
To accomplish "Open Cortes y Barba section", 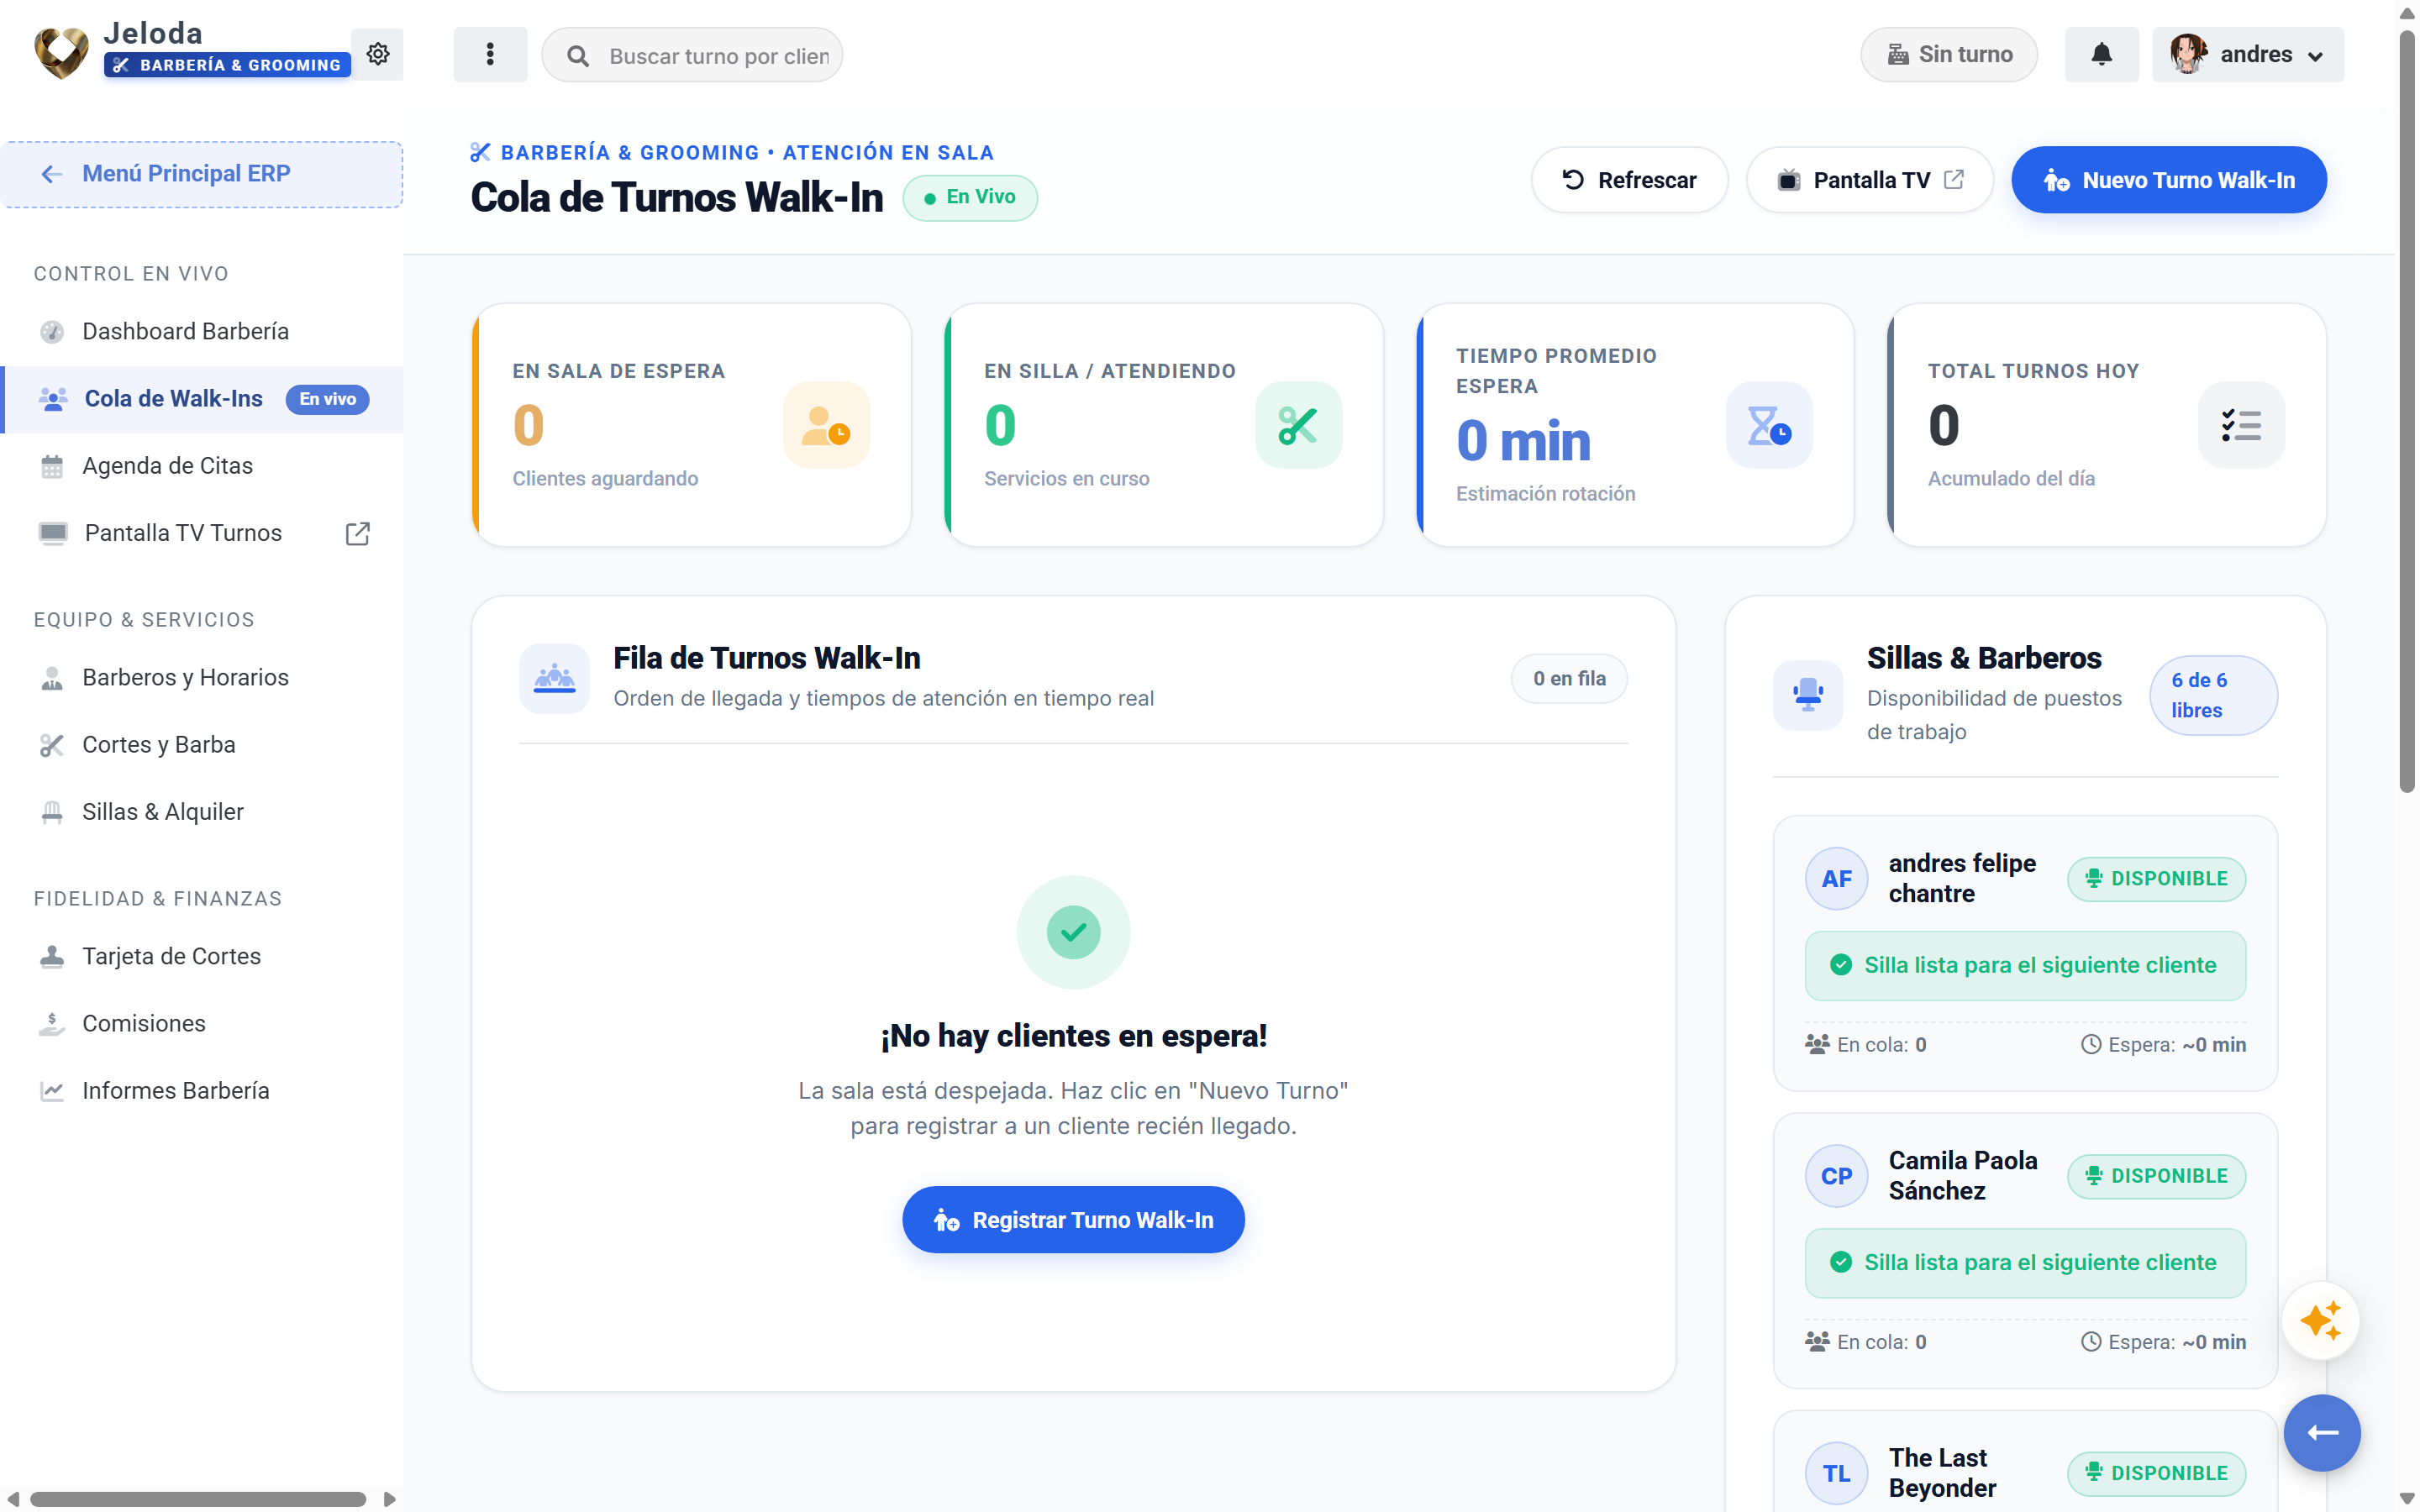I will pyautogui.click(x=203, y=745).
